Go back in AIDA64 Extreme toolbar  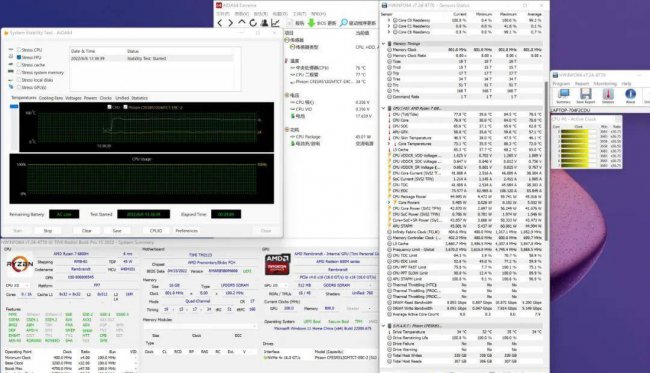[x=220, y=23]
